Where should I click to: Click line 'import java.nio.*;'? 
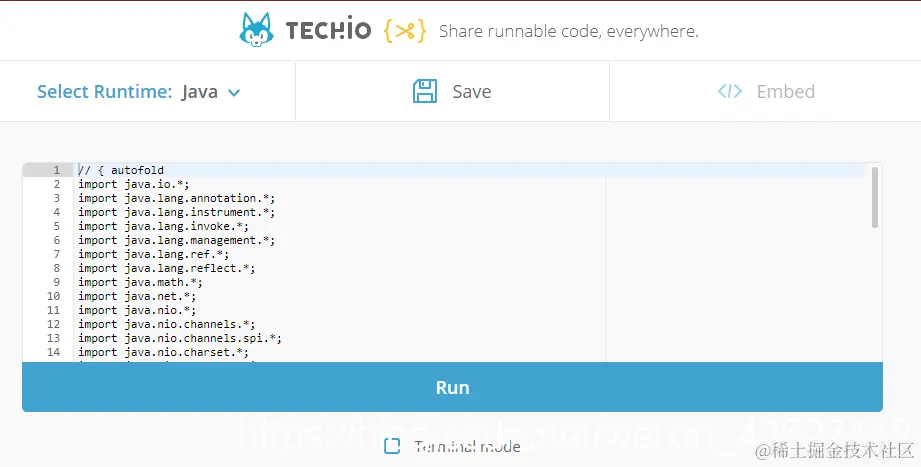point(137,310)
